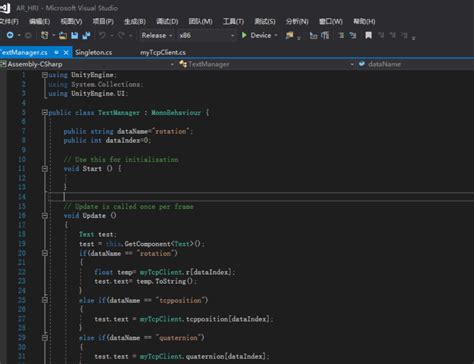This screenshot has width=474, height=364.
Task: Open the 文件(F) menu
Action: pos(9,22)
